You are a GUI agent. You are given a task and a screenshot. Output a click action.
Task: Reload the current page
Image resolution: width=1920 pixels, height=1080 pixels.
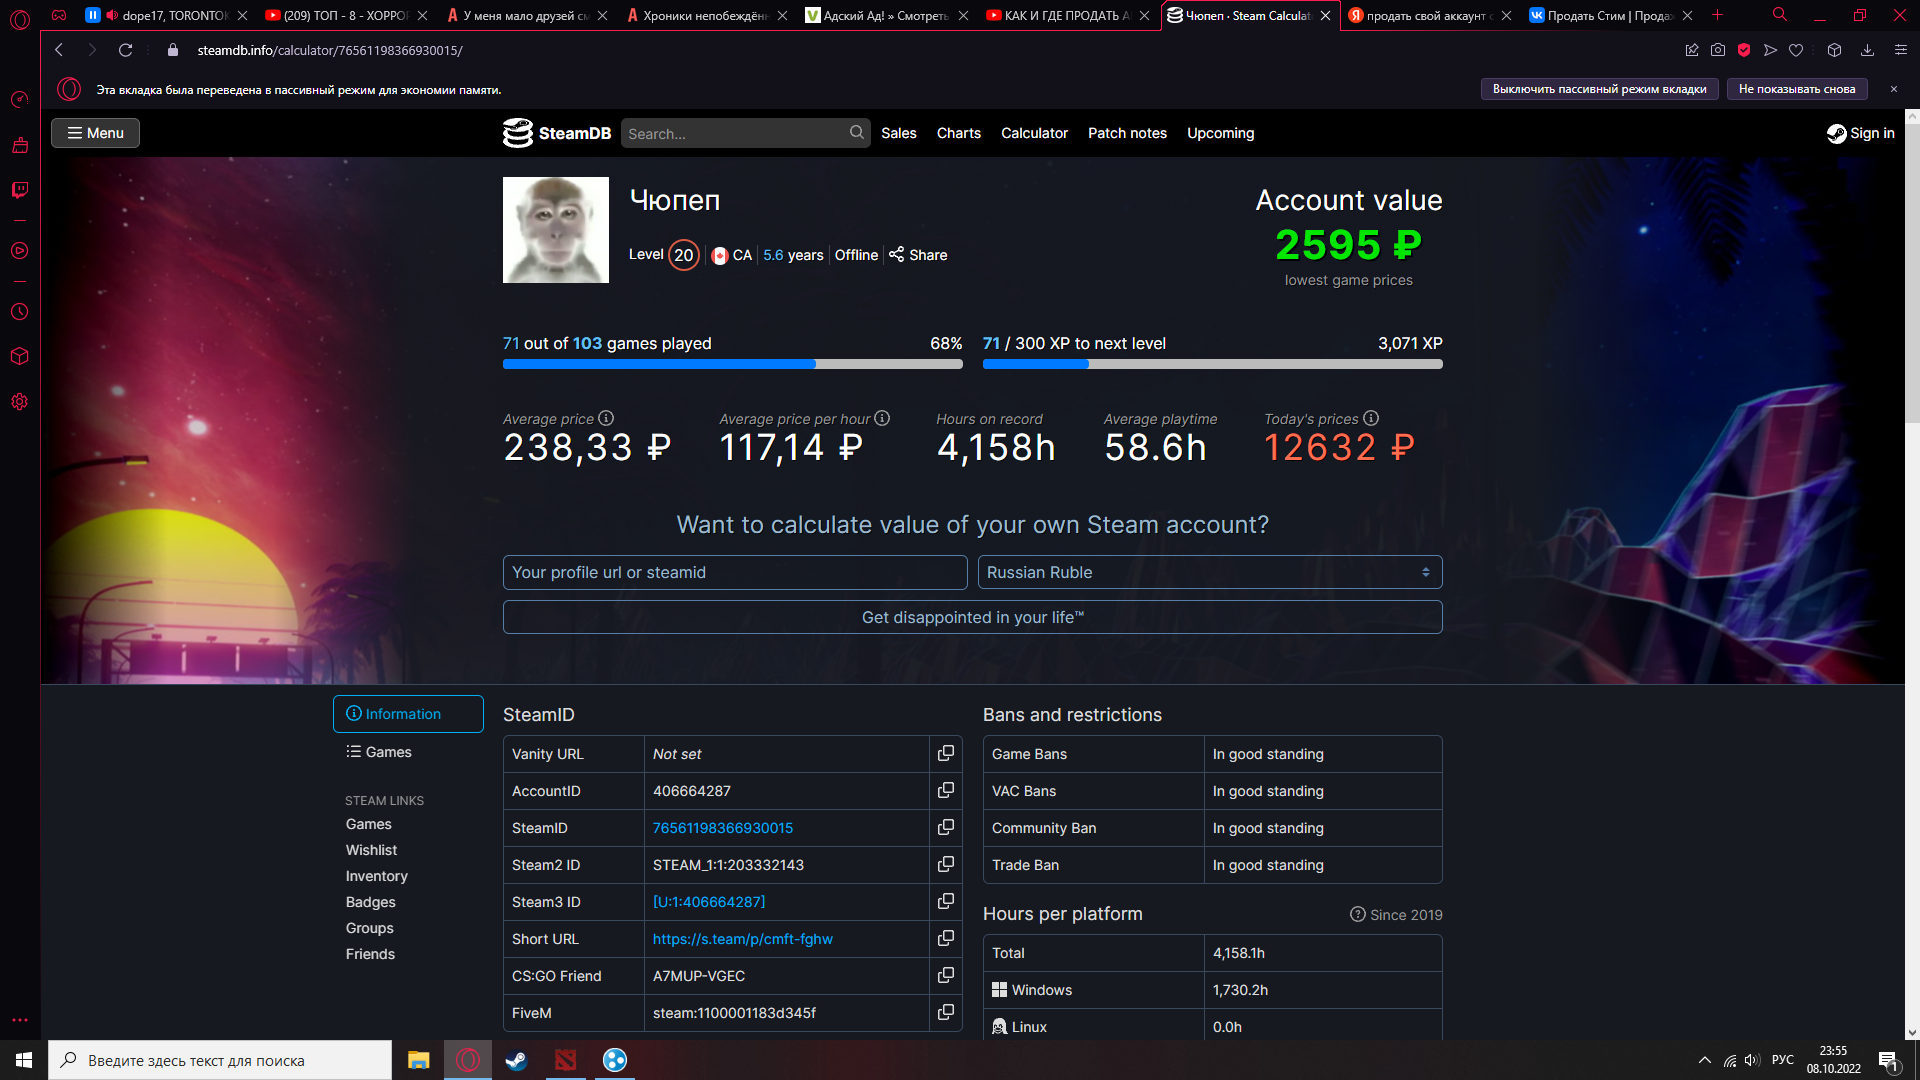tap(125, 50)
